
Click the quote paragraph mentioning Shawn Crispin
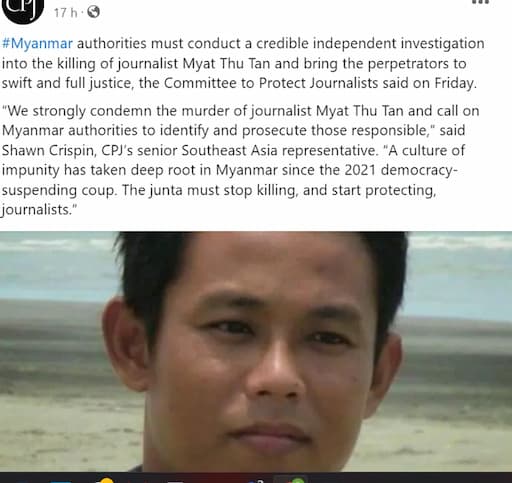click(240, 160)
